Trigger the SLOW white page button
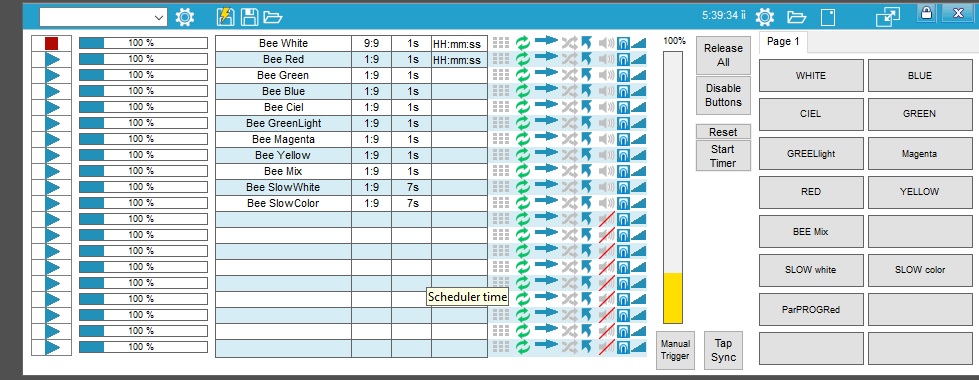979x380 pixels. point(811,270)
